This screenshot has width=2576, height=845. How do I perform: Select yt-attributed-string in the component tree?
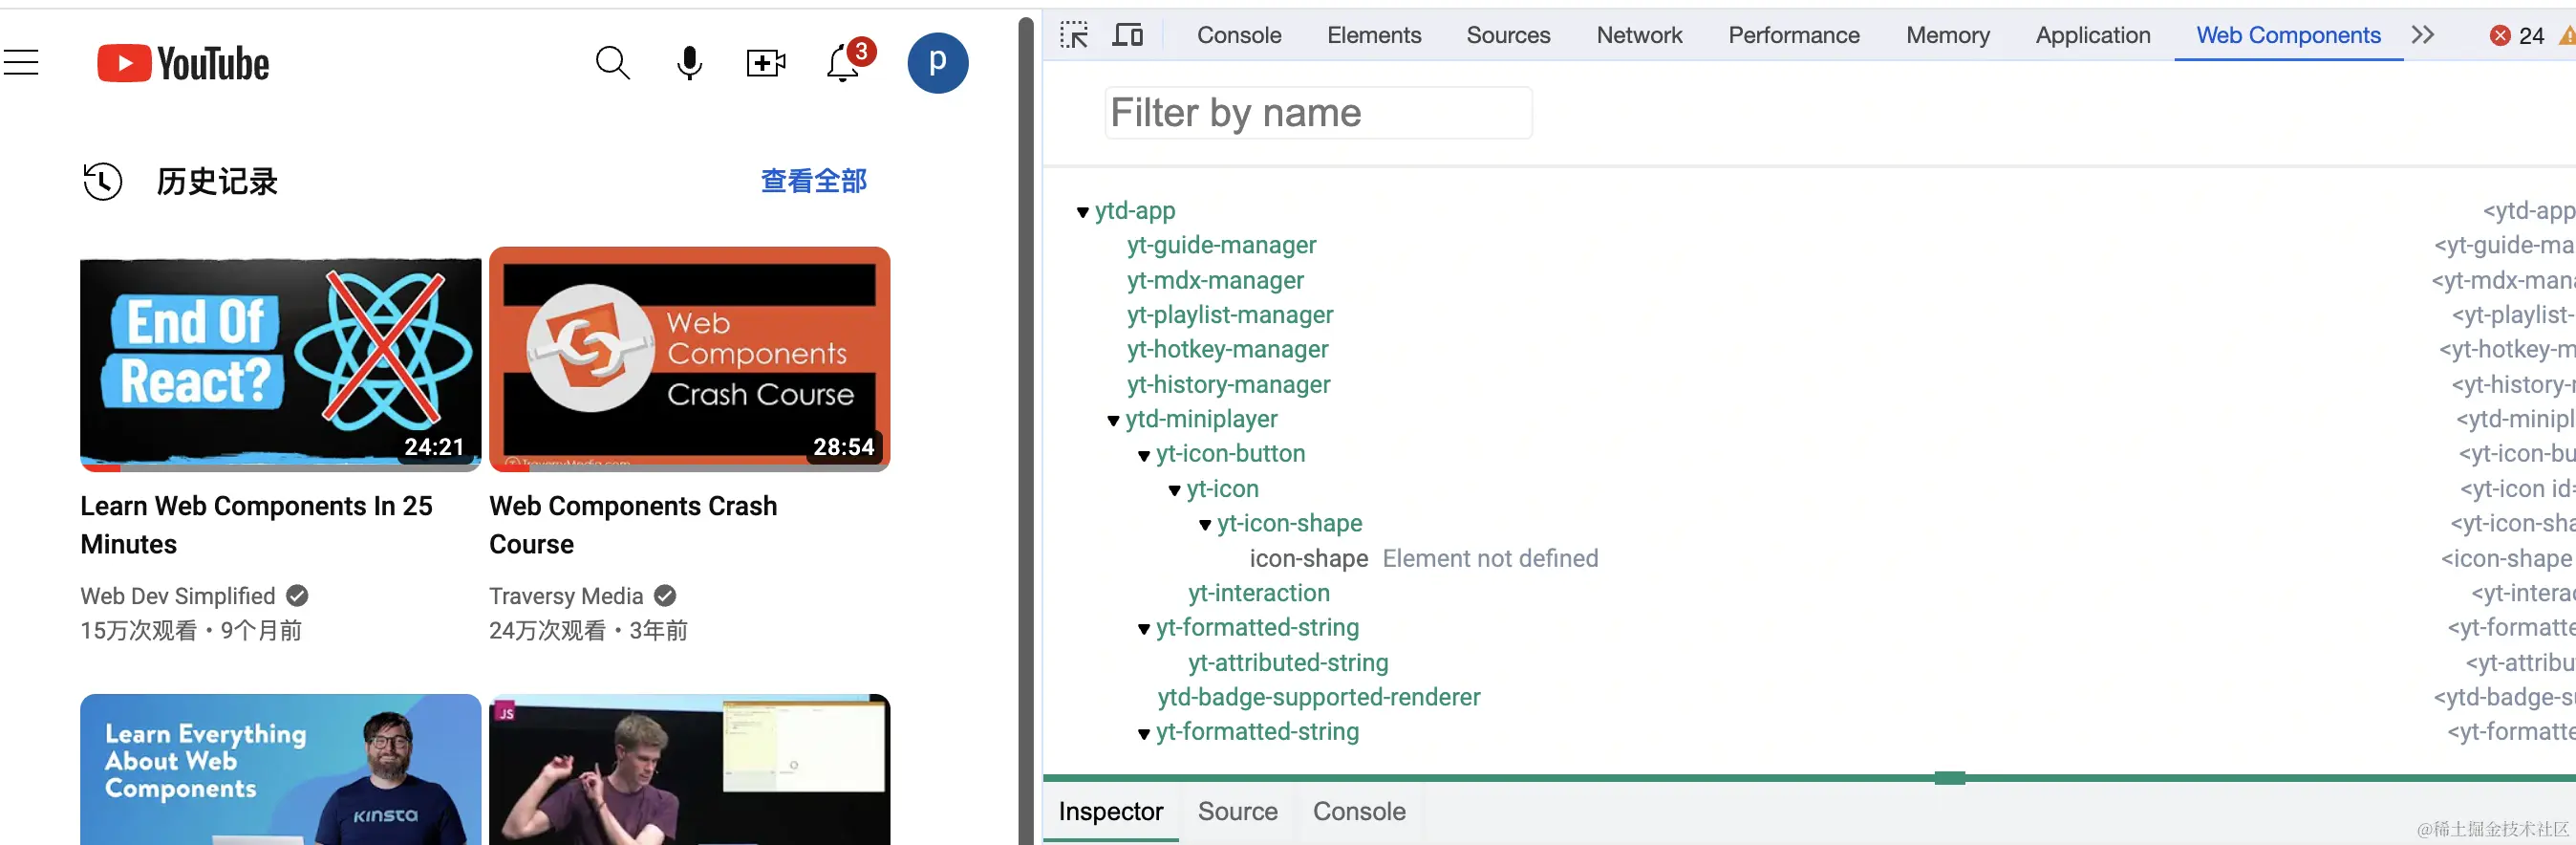pyautogui.click(x=1288, y=662)
